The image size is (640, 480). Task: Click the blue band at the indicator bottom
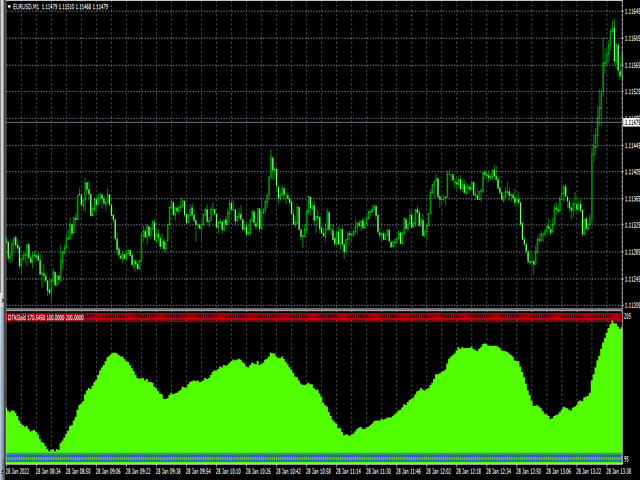pyautogui.click(x=300, y=458)
